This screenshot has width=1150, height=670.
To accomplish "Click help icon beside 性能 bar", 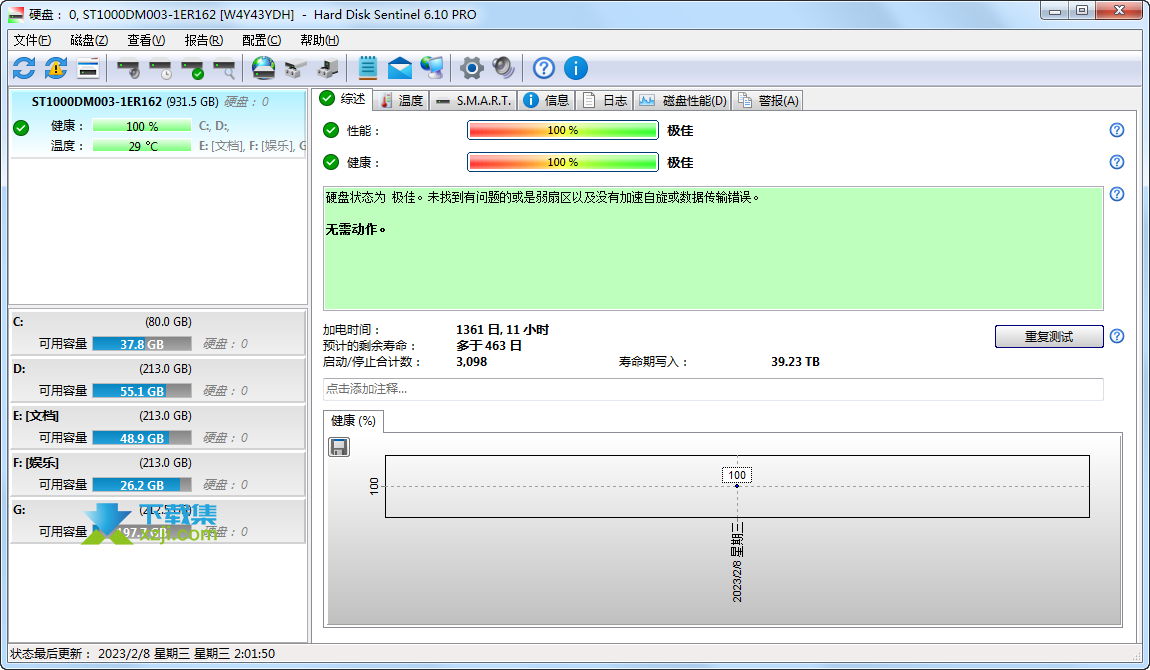I will (x=1116, y=130).
